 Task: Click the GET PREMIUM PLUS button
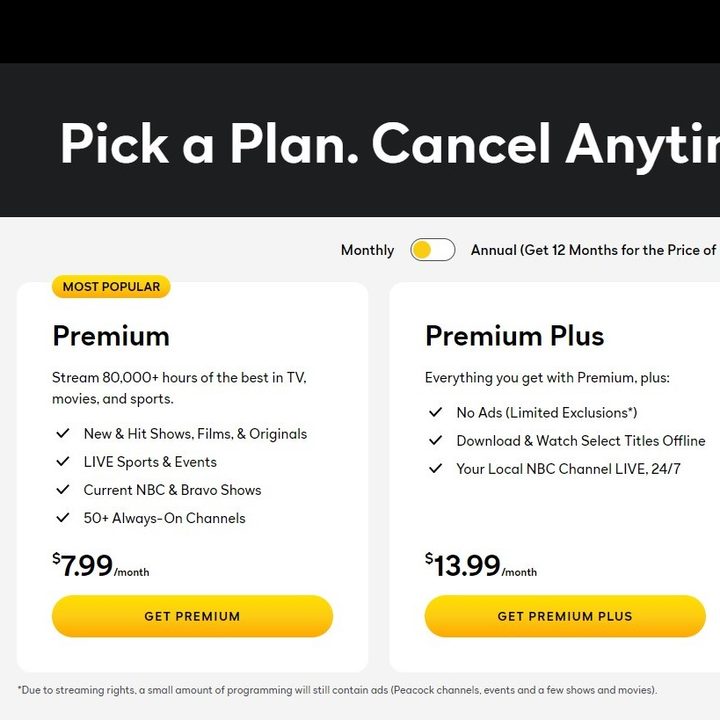(x=565, y=616)
